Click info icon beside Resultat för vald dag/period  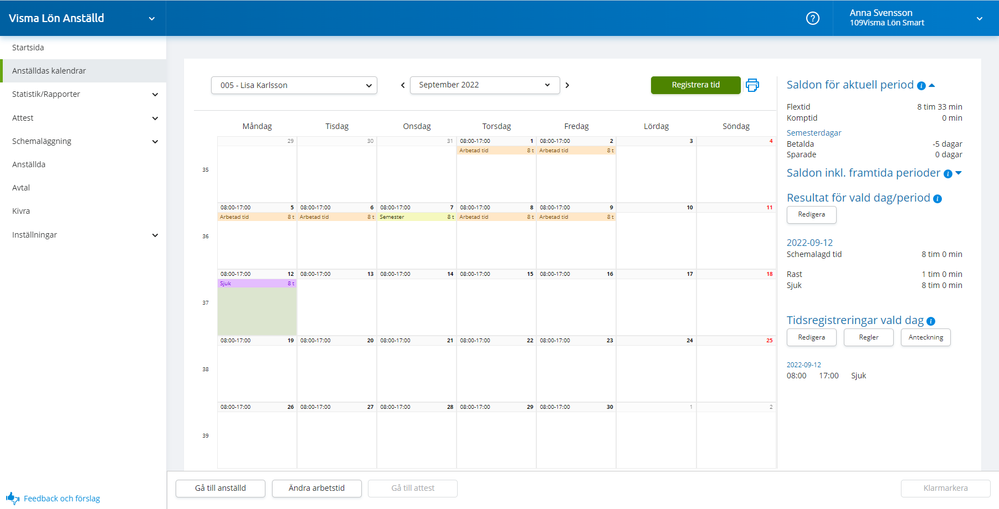point(937,199)
